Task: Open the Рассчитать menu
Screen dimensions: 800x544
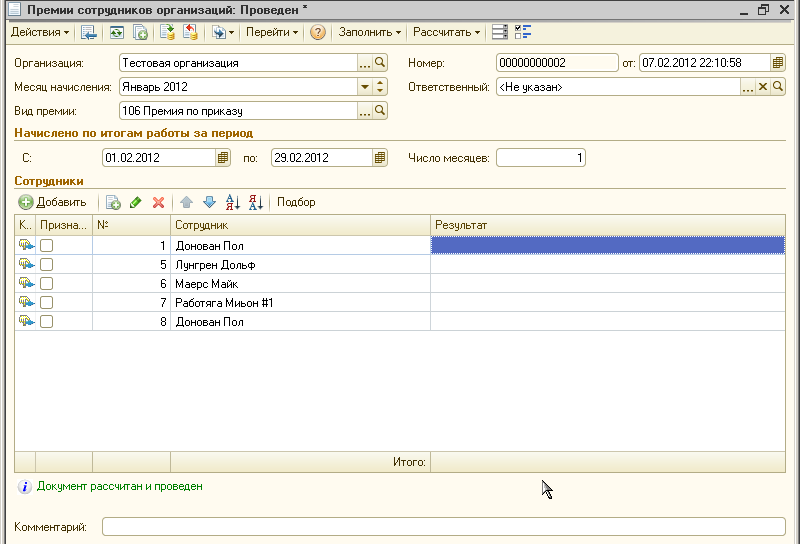Action: [446, 32]
